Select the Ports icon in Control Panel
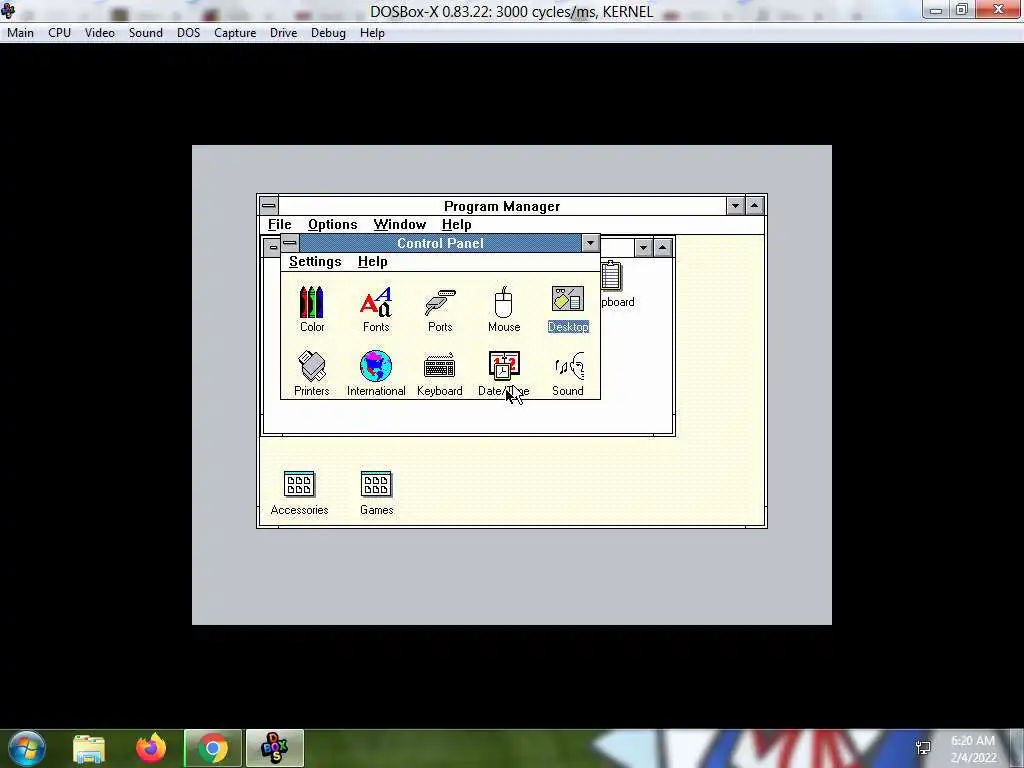 click(x=440, y=309)
